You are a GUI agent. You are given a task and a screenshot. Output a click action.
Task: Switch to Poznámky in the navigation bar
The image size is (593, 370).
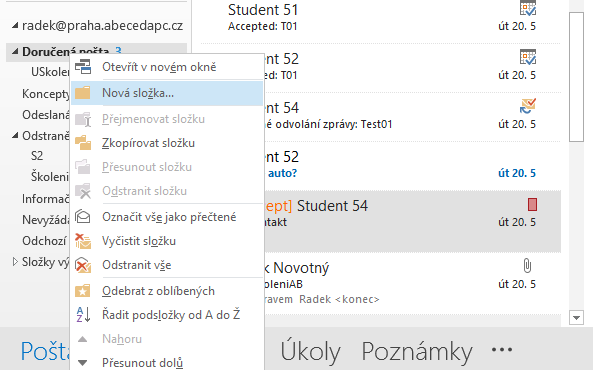[x=417, y=351]
